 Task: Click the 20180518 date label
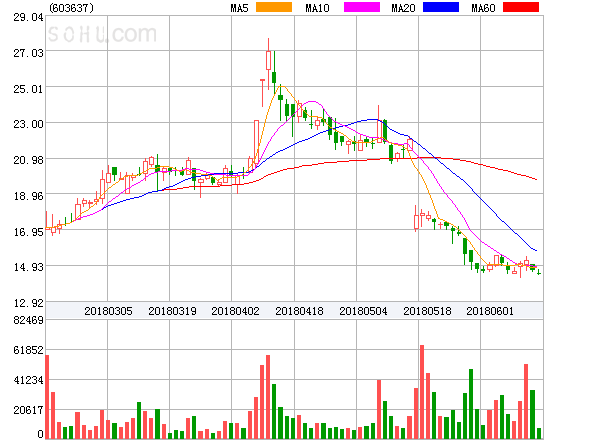point(427,311)
